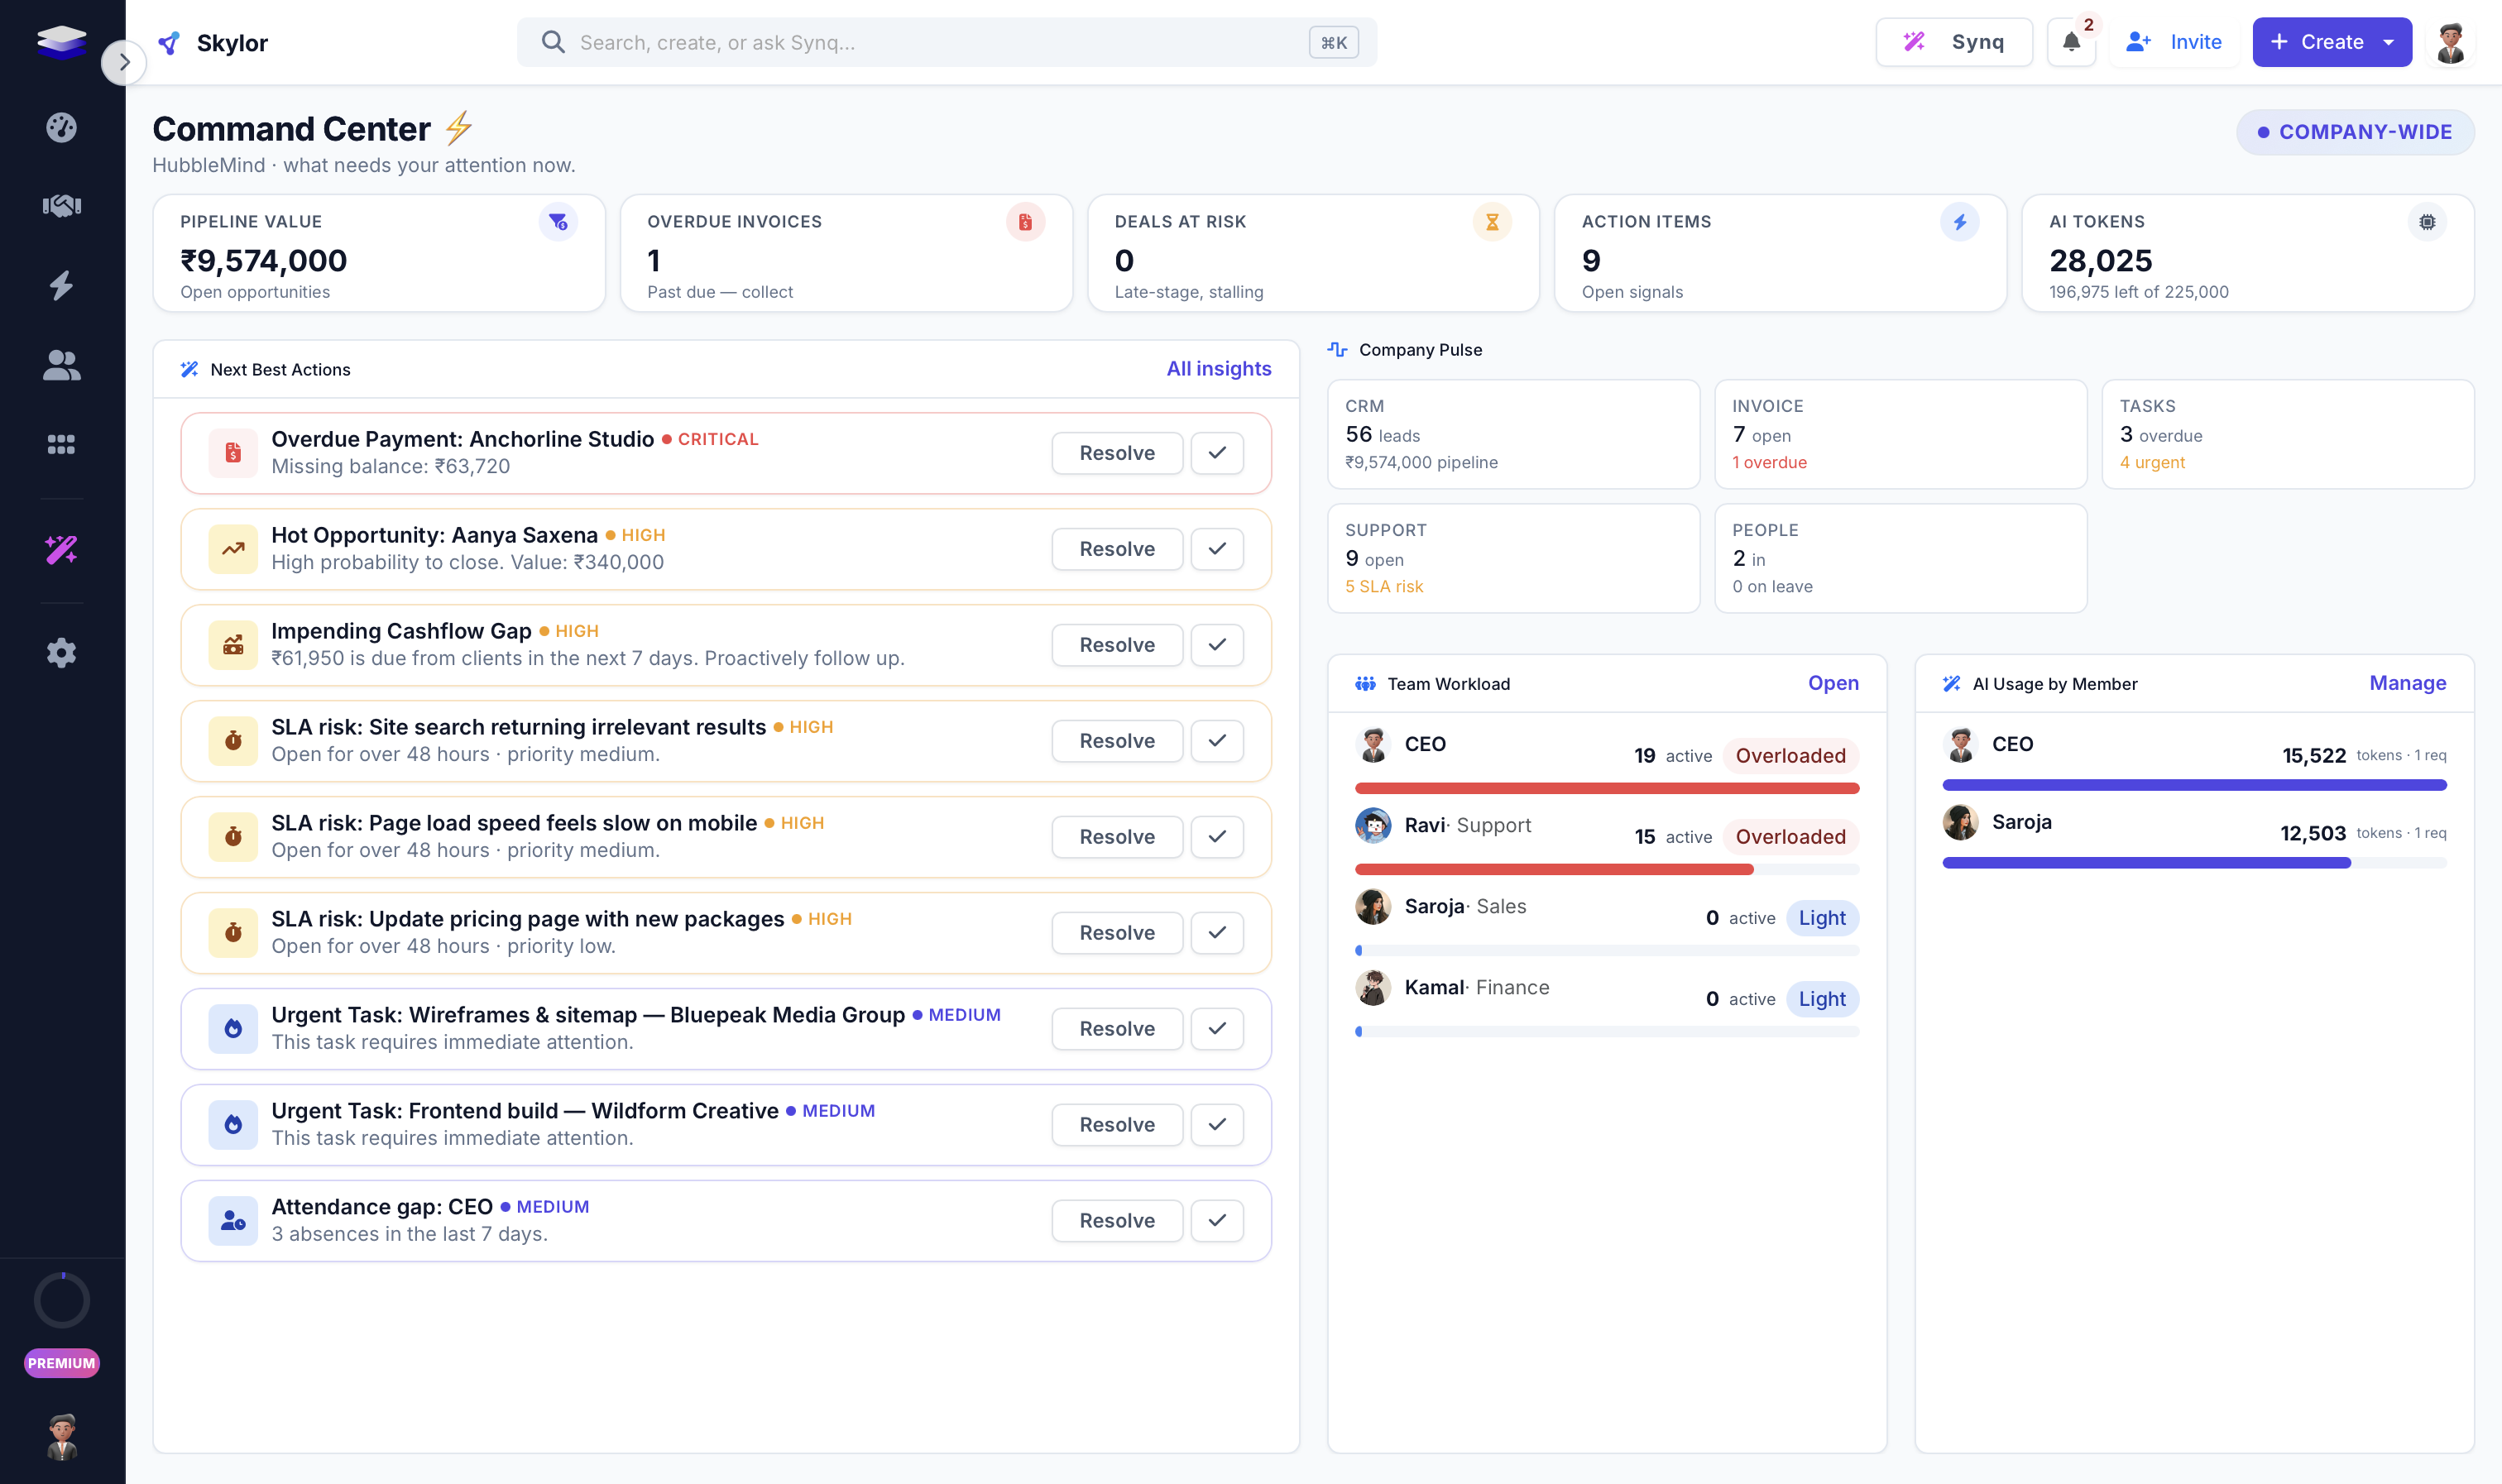2502x1484 pixels.
Task: Click the invoice icon on Overdue Invoices card
Action: coord(1025,222)
